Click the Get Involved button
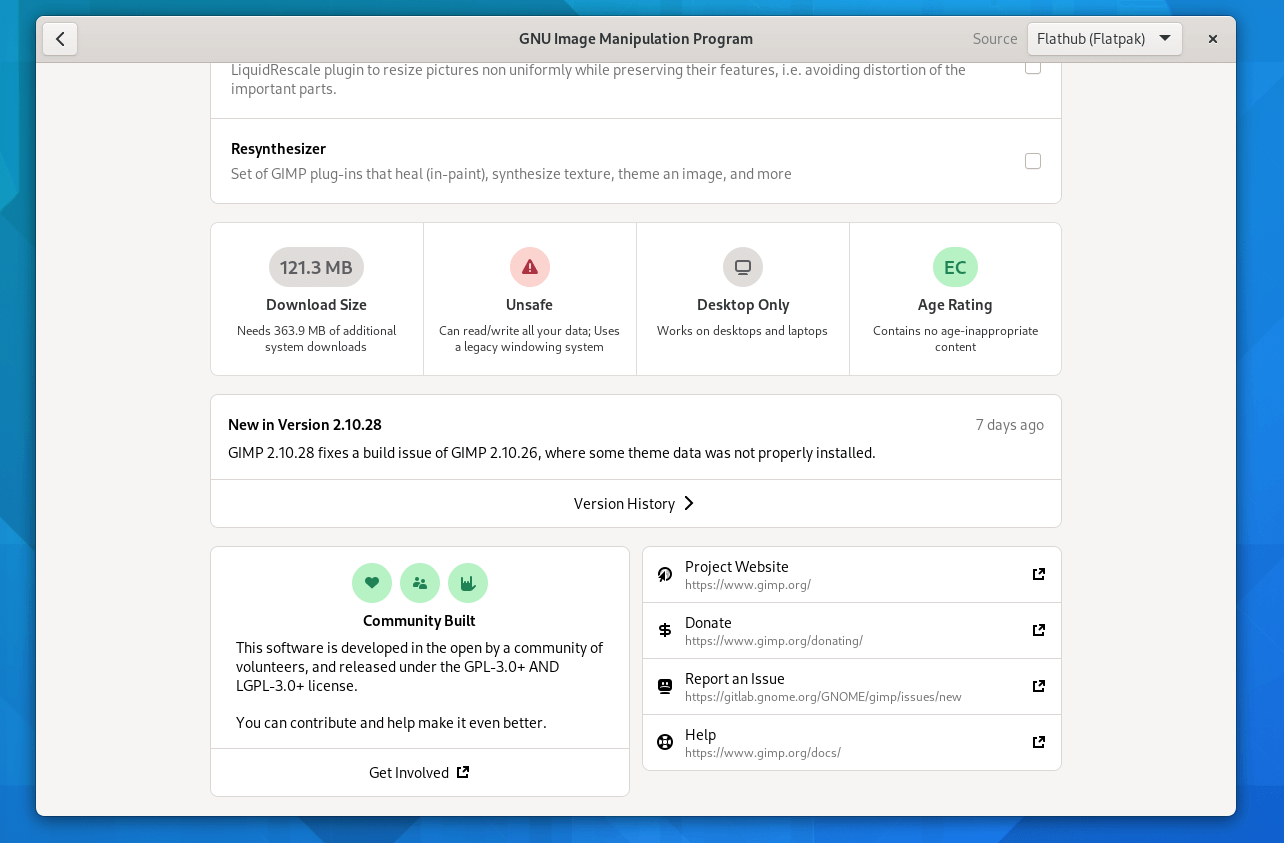 pyautogui.click(x=419, y=772)
